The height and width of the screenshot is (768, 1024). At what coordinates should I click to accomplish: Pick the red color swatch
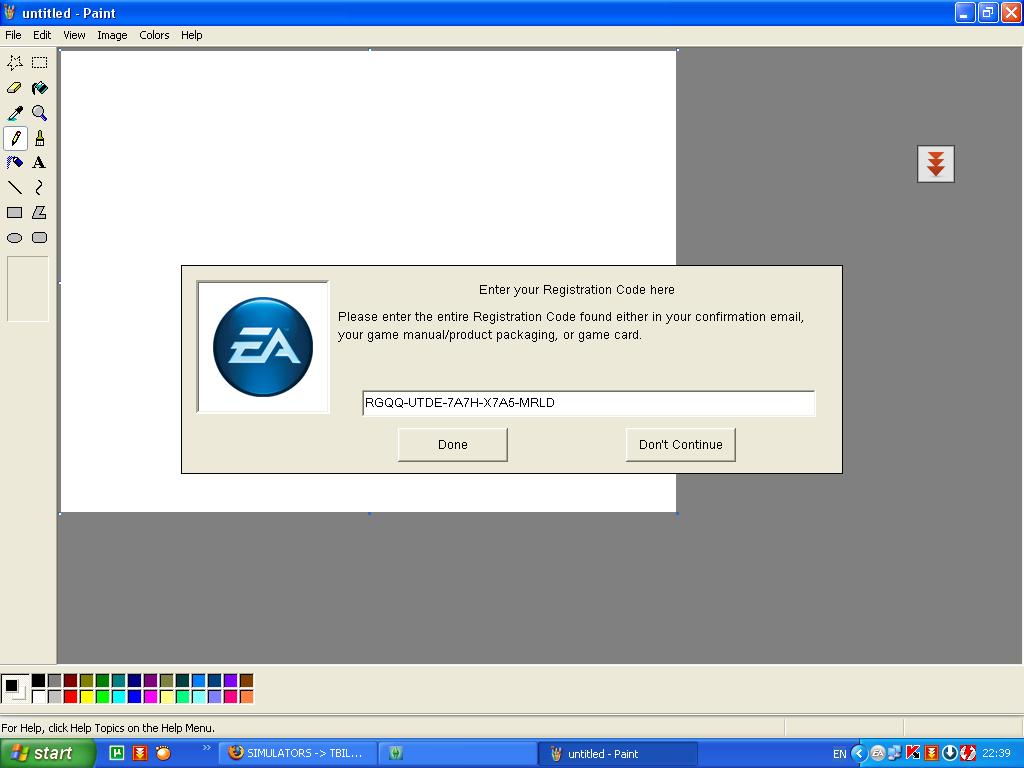(71, 697)
